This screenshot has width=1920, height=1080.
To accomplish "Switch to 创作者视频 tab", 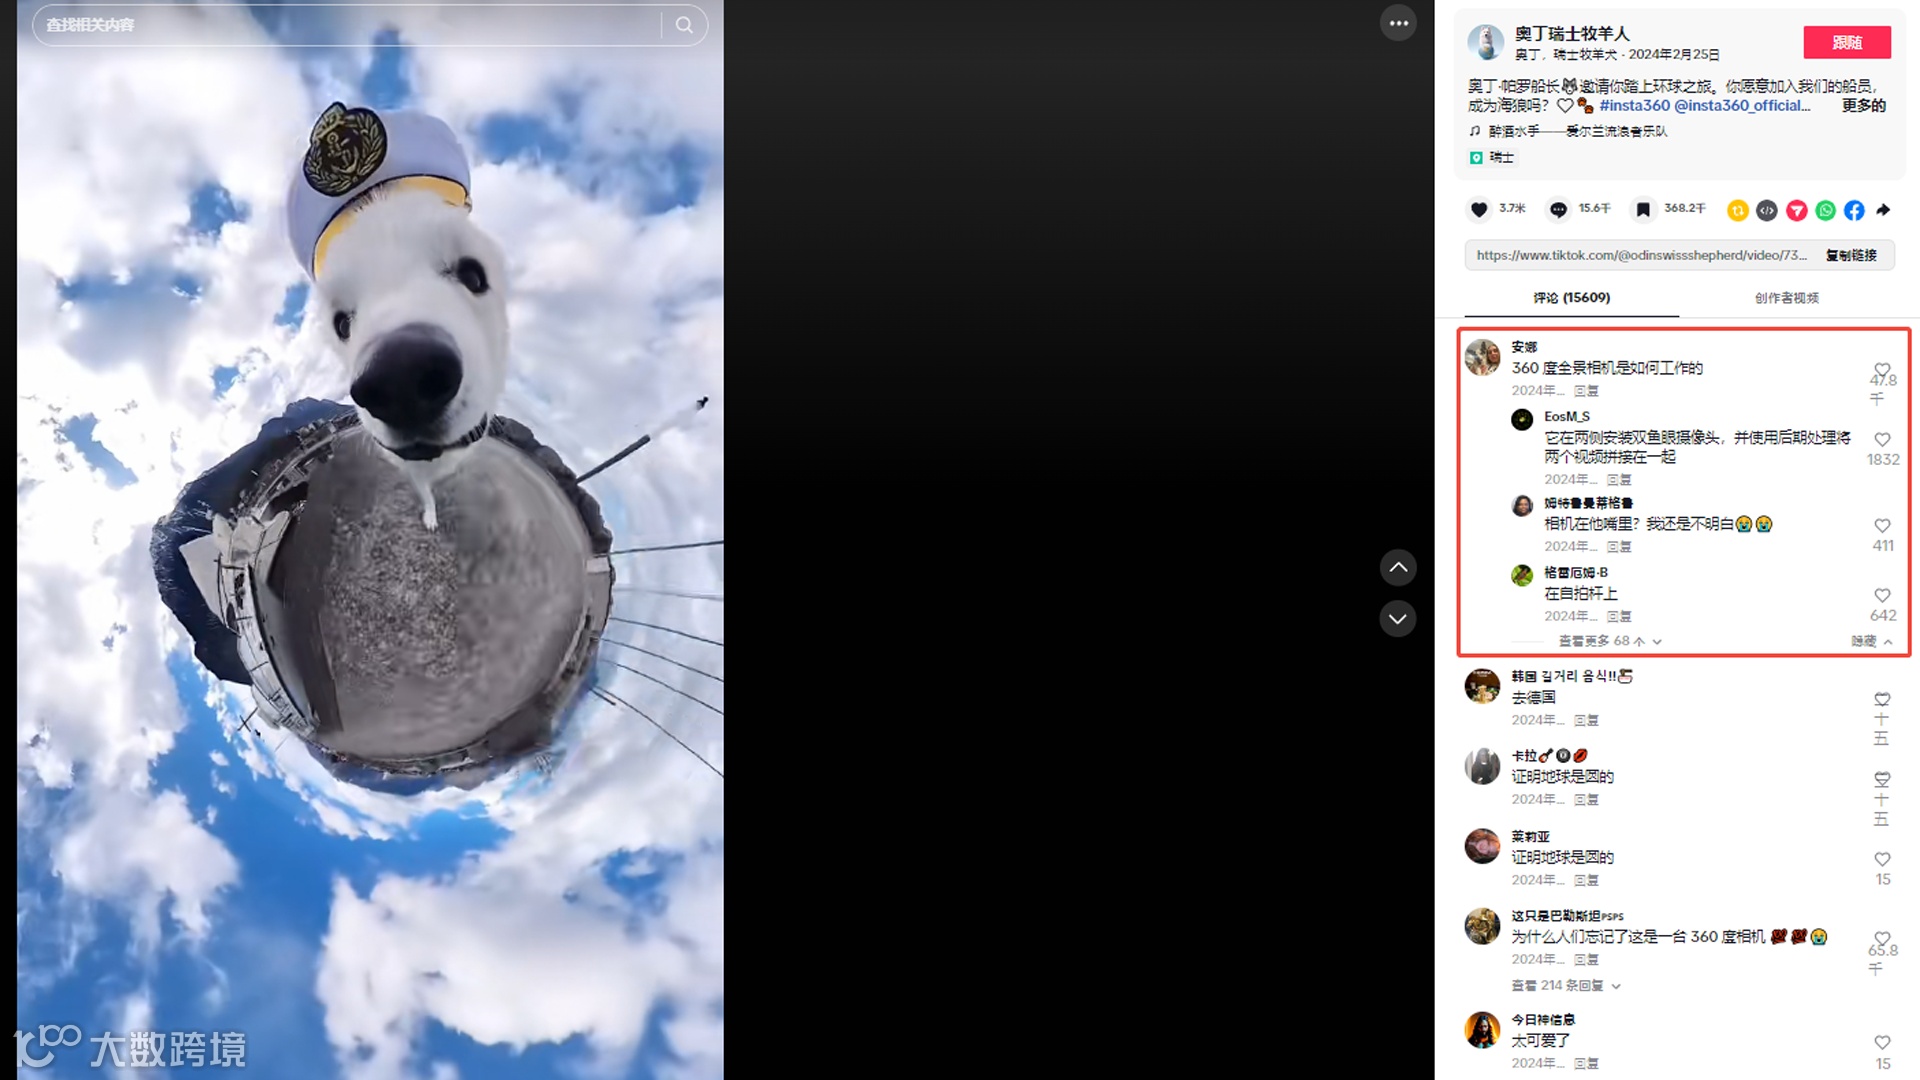I will [x=1787, y=298].
